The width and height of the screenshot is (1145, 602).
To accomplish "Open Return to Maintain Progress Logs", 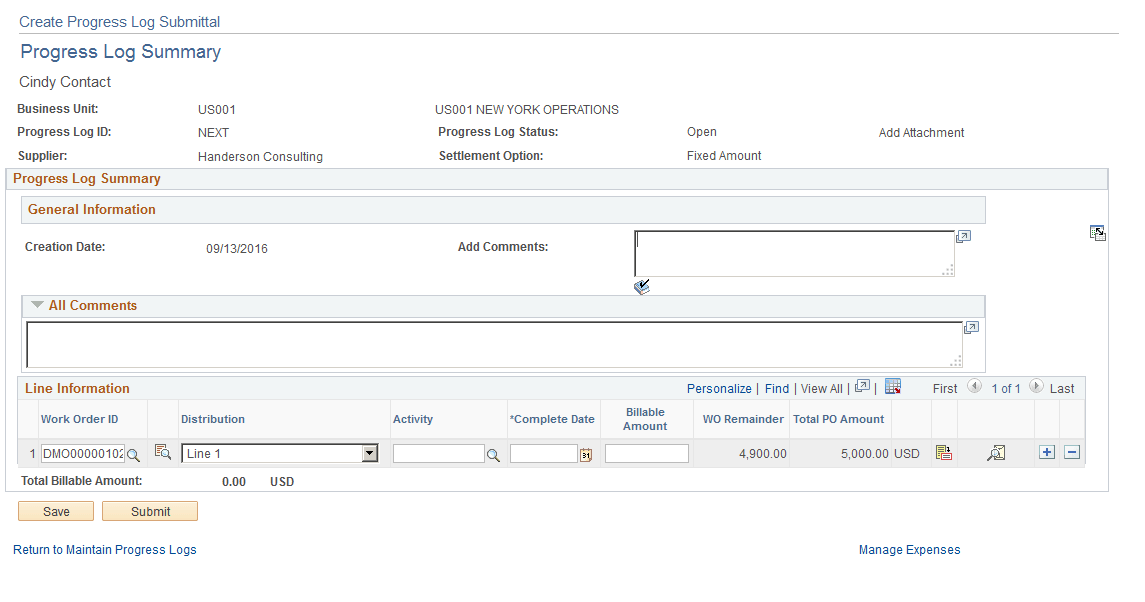I will coord(104,549).
